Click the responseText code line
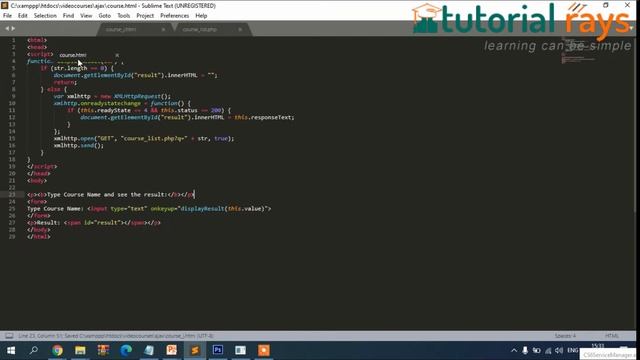 coord(187,118)
